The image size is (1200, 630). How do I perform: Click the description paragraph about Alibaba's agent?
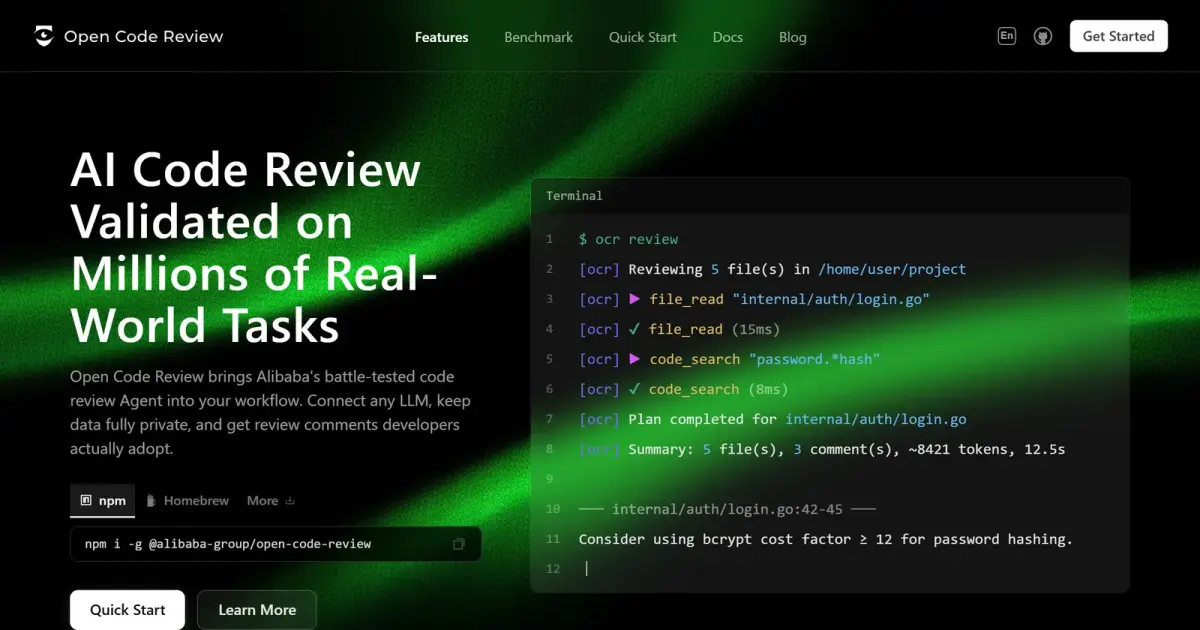pos(270,413)
